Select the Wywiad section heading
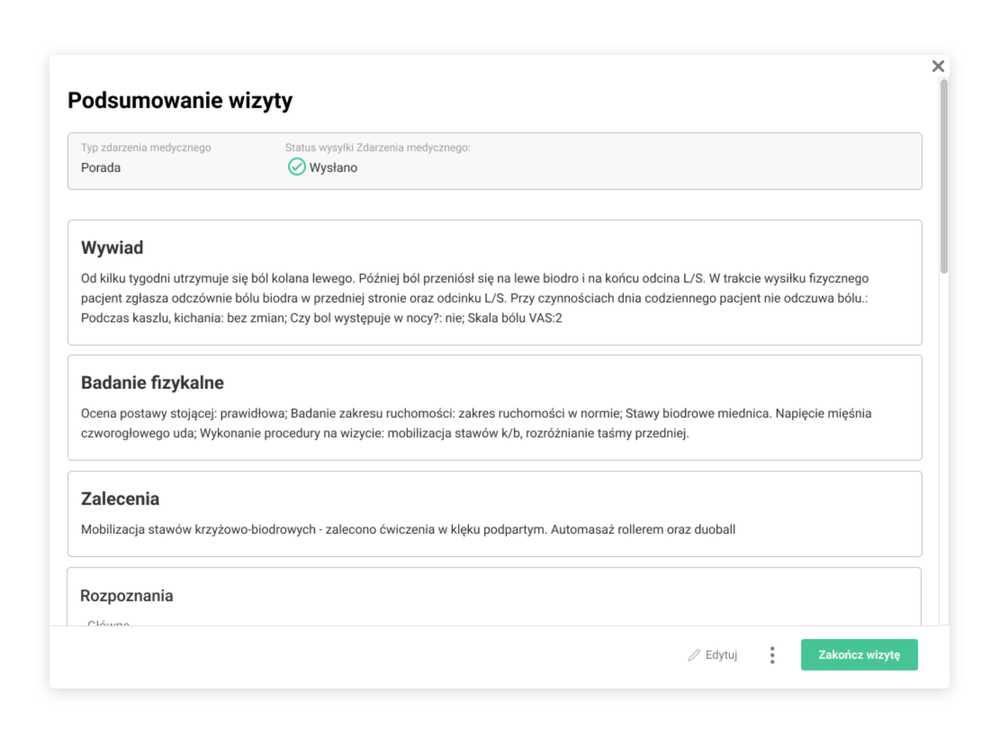Viewport: 1000px width, 756px height. [x=112, y=248]
